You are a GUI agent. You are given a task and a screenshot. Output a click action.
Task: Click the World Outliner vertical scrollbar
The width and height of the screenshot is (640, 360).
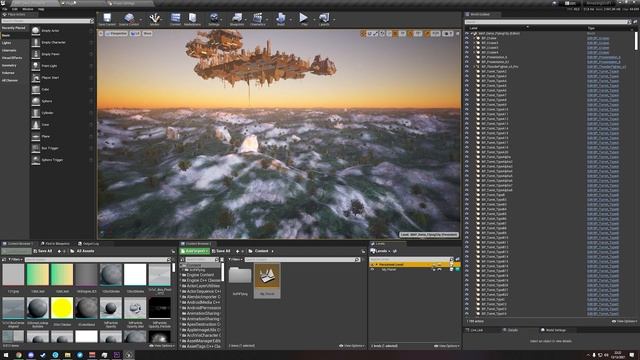[636, 41]
